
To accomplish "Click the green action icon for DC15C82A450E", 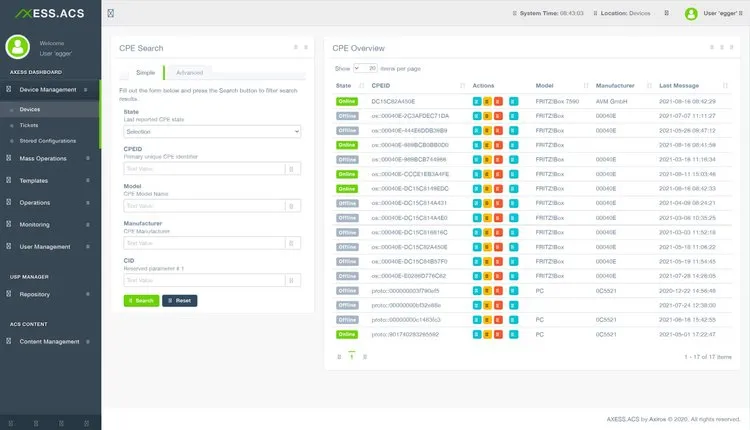I will coord(477,101).
